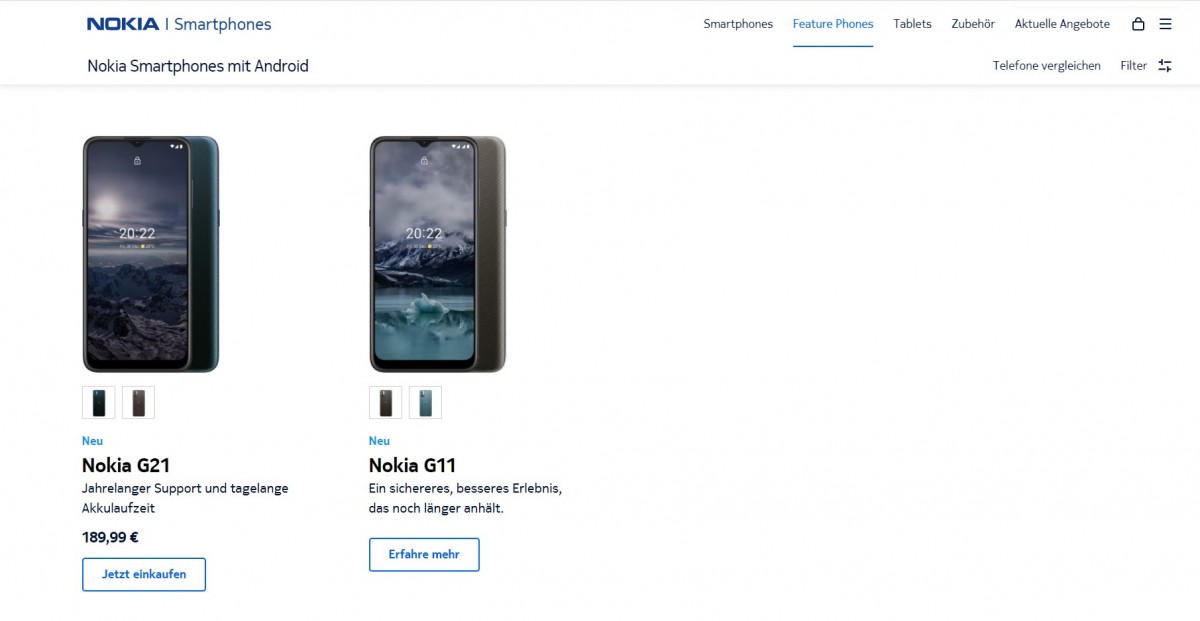This screenshot has width=1200, height=621.
Task: Open the Filter options
Action: pyautogui.click(x=1134, y=66)
